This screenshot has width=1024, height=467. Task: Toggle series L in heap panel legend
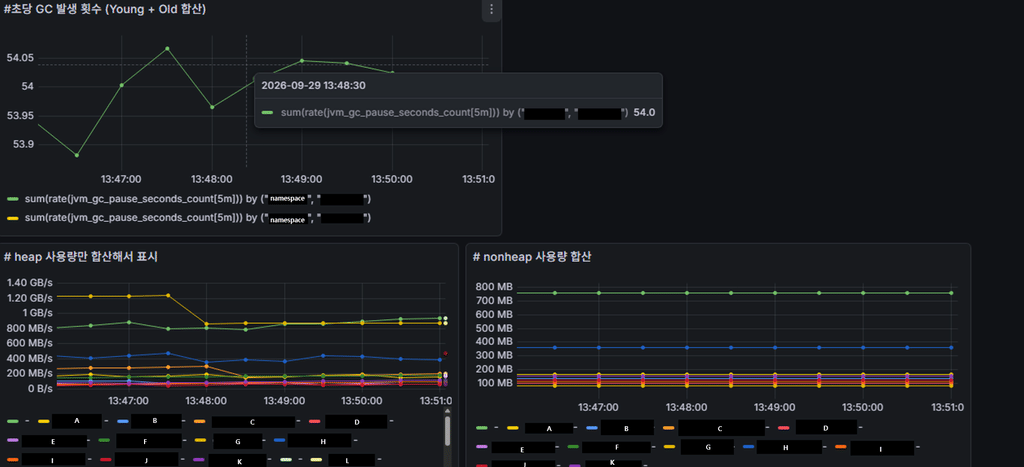tap(351, 460)
